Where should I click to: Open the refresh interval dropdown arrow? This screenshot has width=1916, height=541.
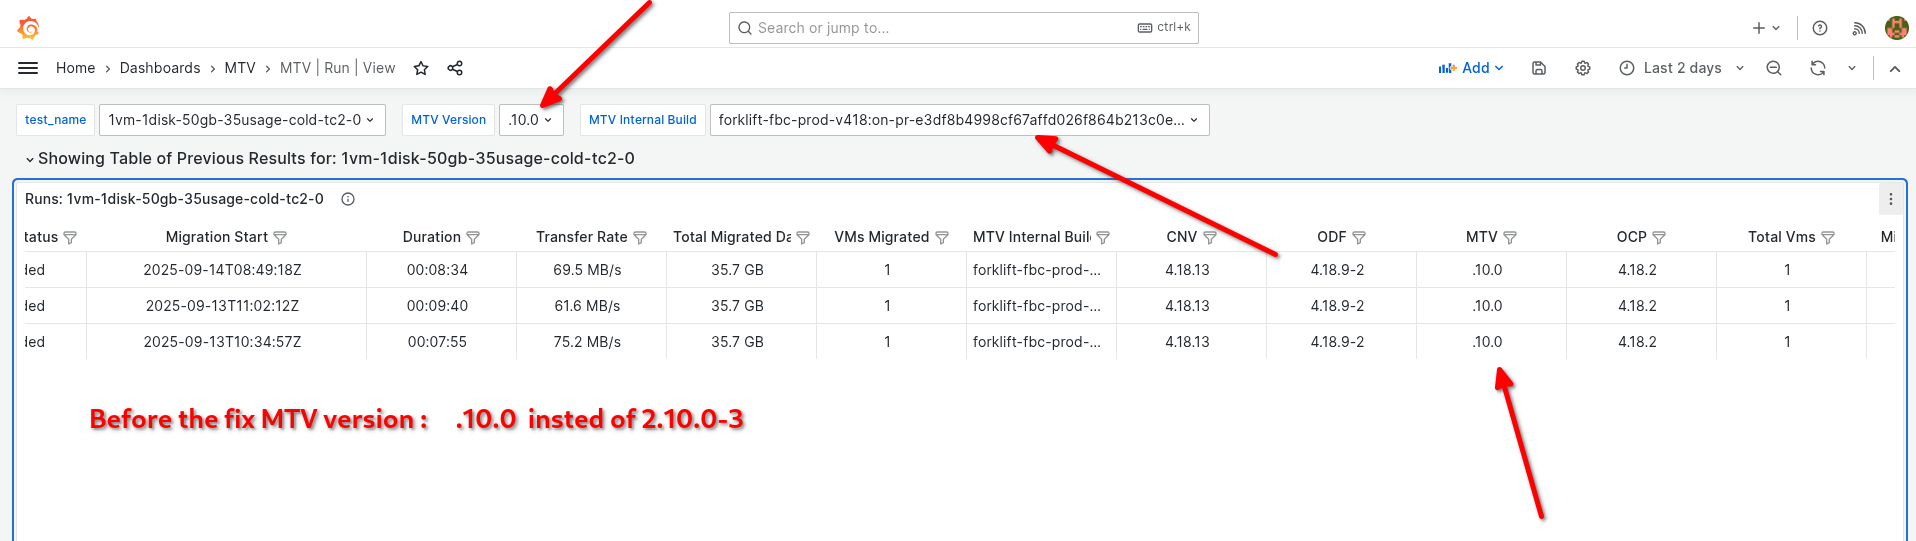tap(1852, 68)
